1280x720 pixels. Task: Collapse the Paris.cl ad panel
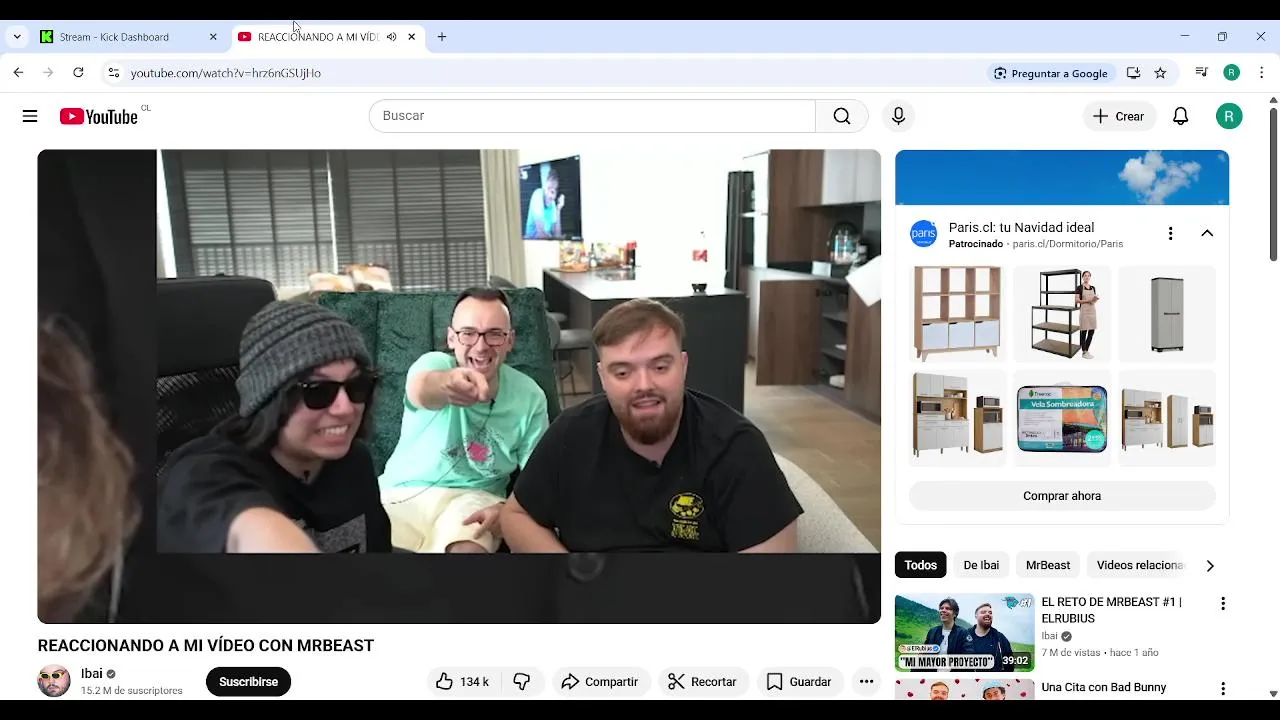pyautogui.click(x=1207, y=234)
